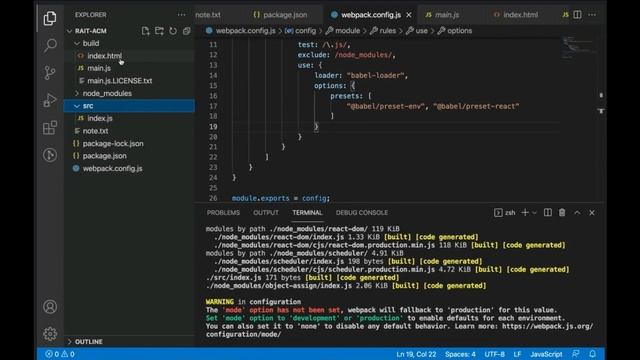Open the Manage gear icon
640x360 pixels.
tap(50, 334)
